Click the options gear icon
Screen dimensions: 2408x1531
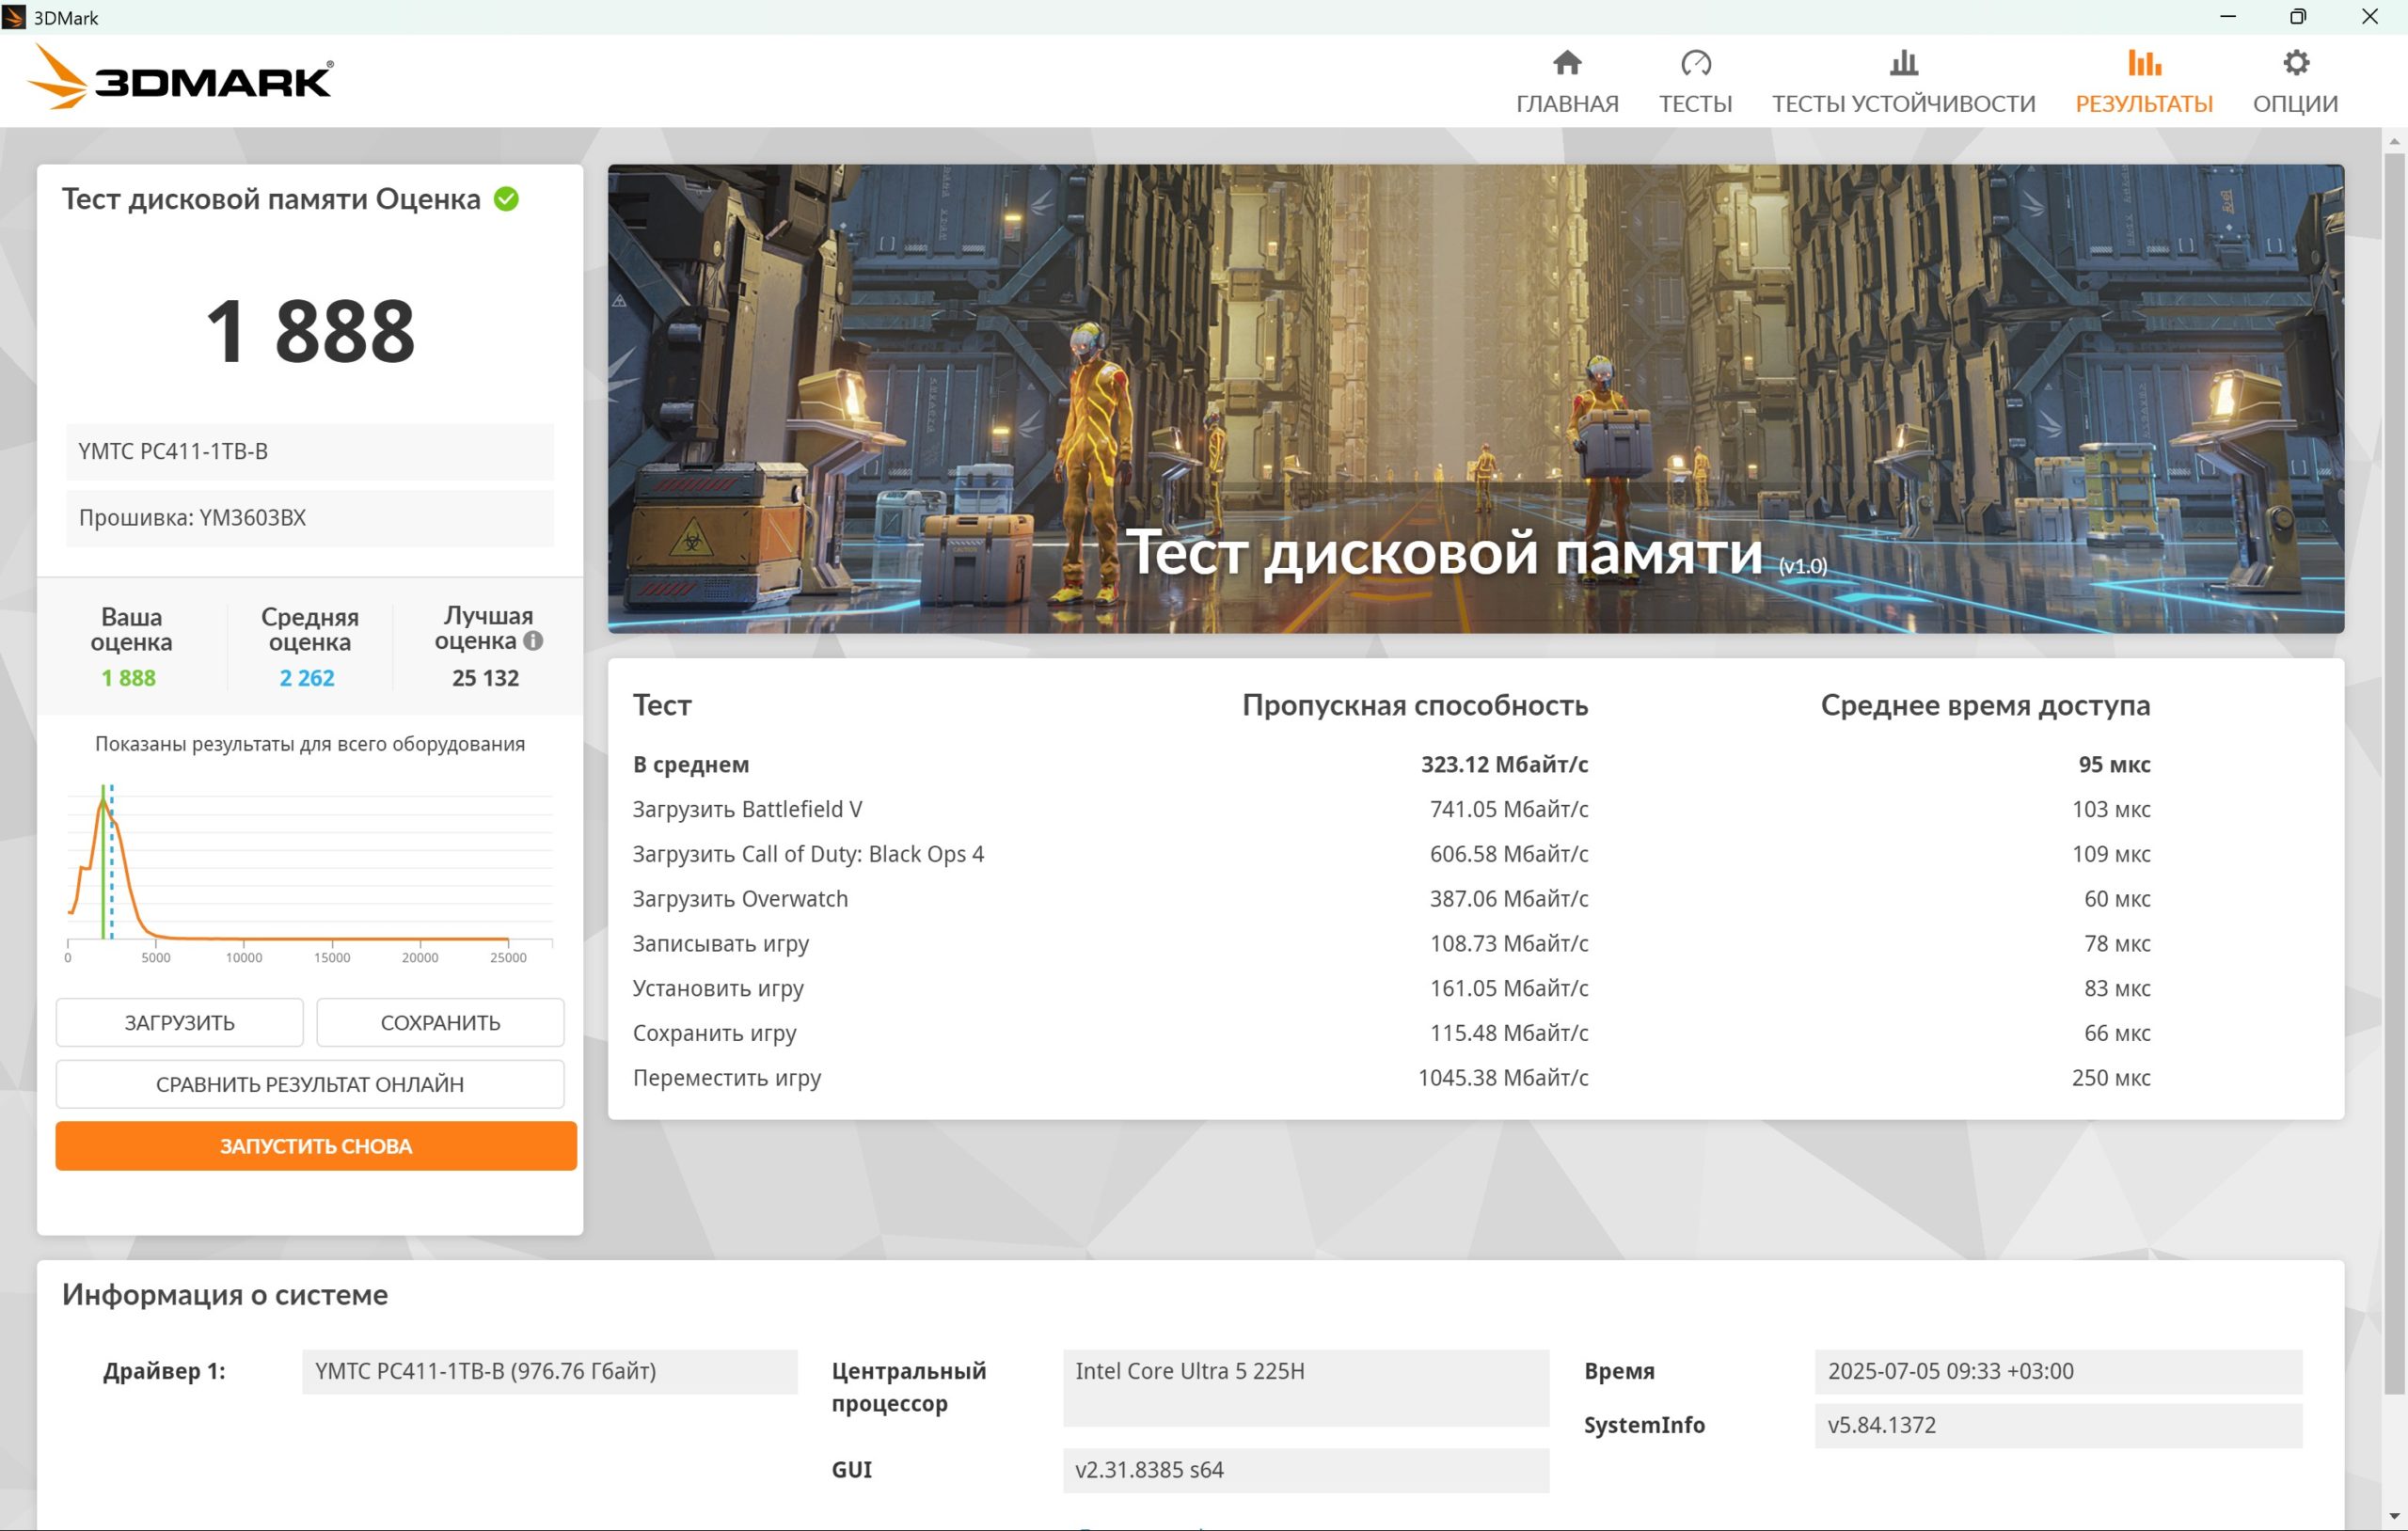(x=2296, y=63)
